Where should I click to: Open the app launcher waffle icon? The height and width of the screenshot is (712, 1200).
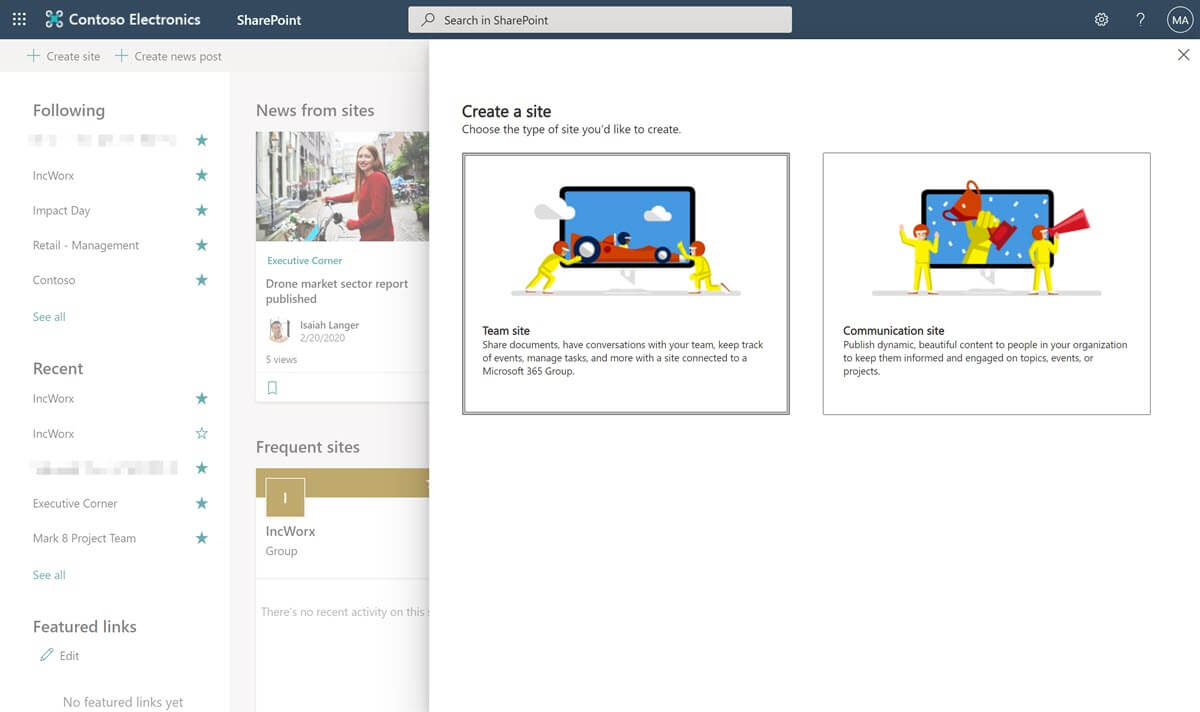click(19, 19)
